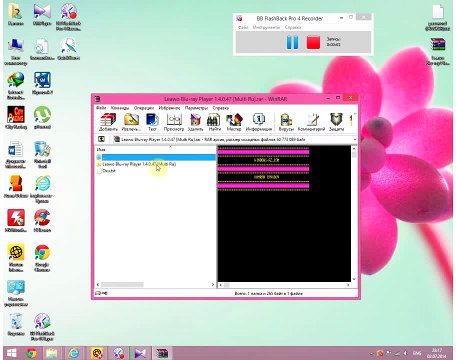Open the Windows Start button
The width and height of the screenshot is (456, 360).
pyautogui.click(x=12, y=353)
